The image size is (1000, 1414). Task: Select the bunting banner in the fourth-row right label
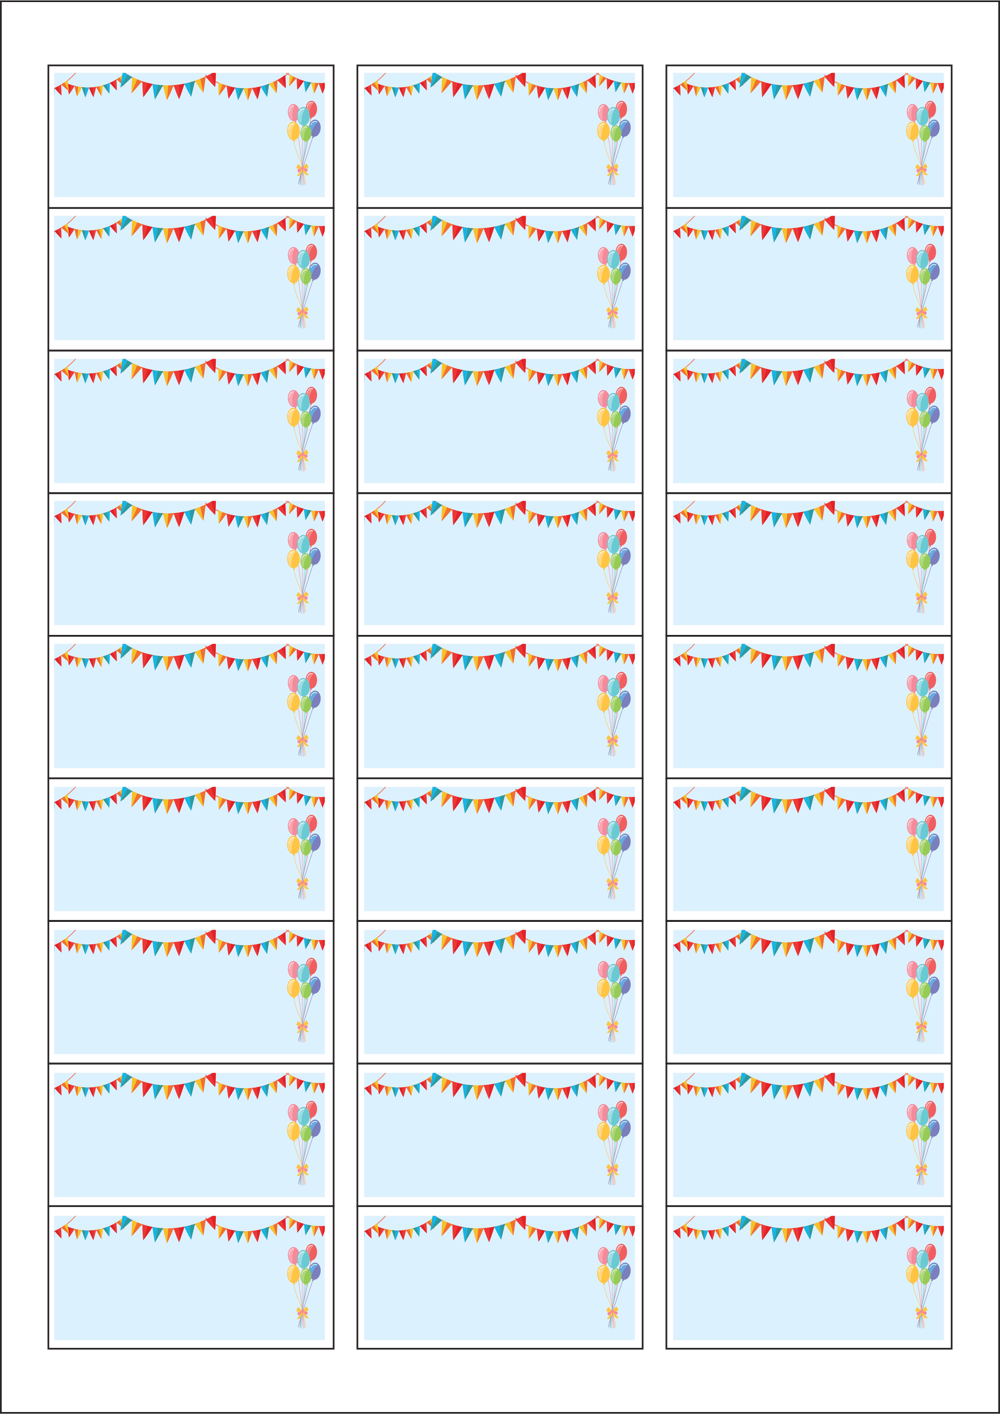pos(808,514)
